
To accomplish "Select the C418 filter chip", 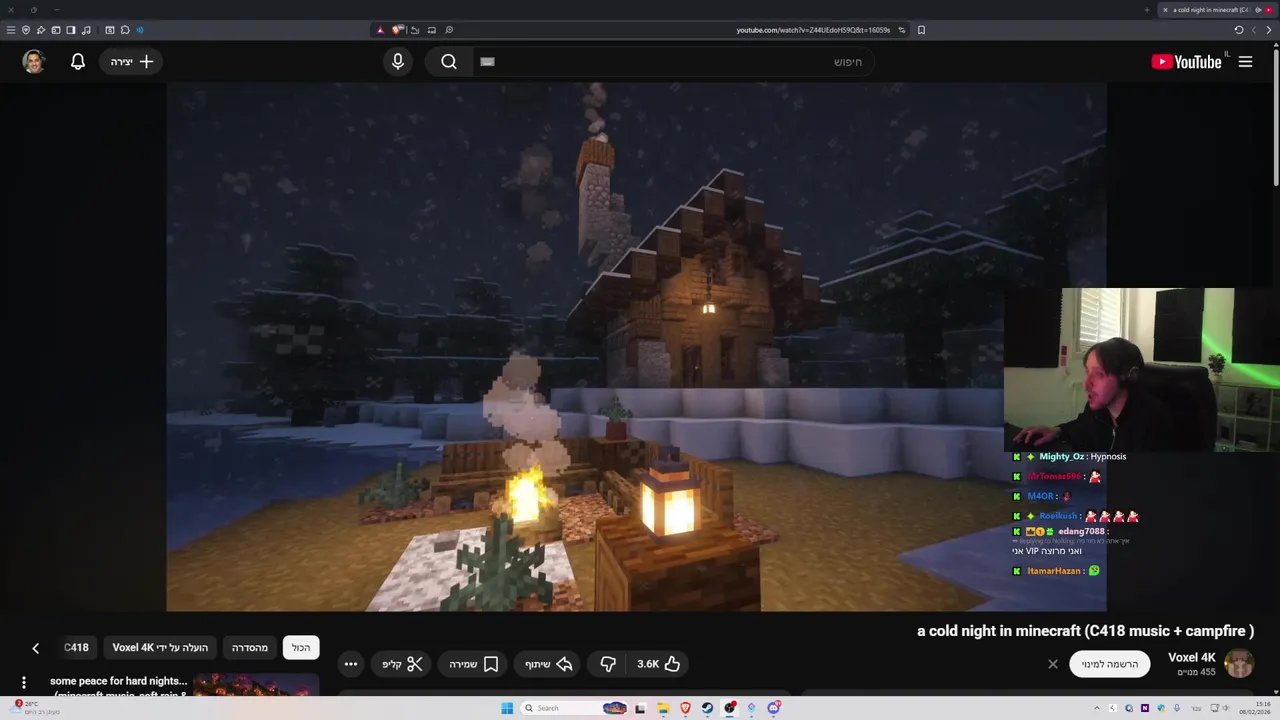I will coord(76,648).
